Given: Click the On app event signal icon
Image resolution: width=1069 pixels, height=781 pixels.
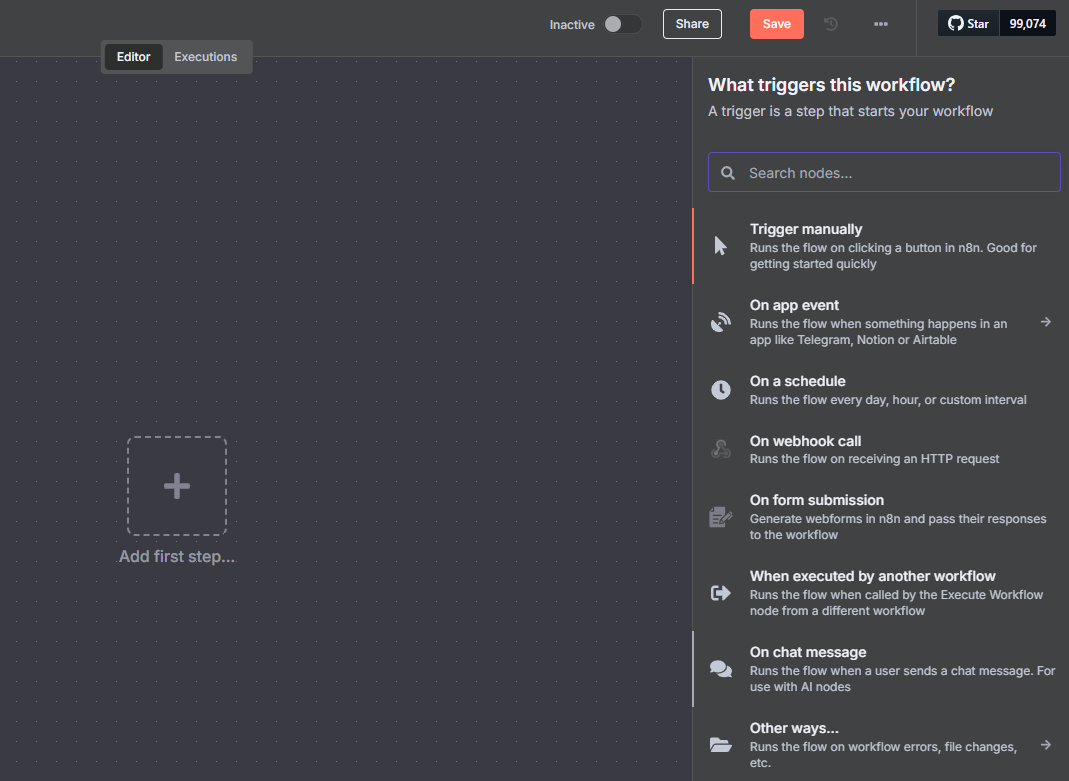Looking at the screenshot, I should point(720,322).
